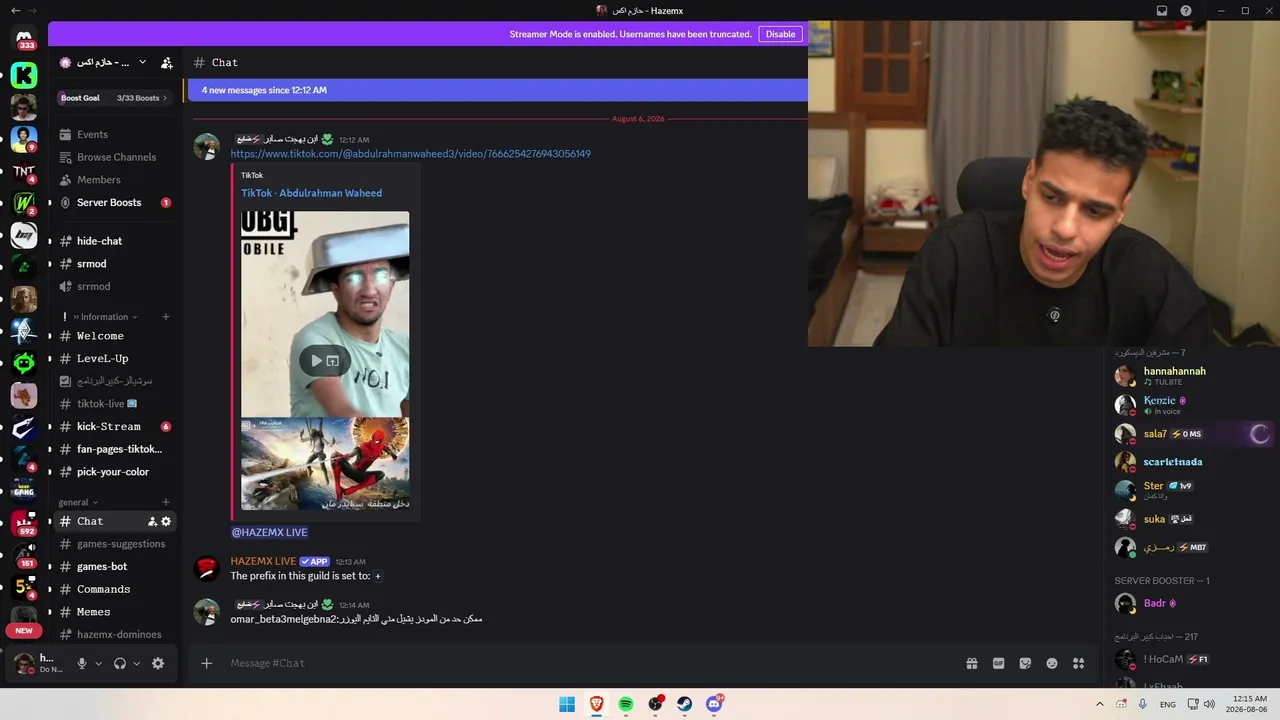This screenshot has height=720, width=1280.
Task: Open Brave browser from the taskbar
Action: coord(596,704)
